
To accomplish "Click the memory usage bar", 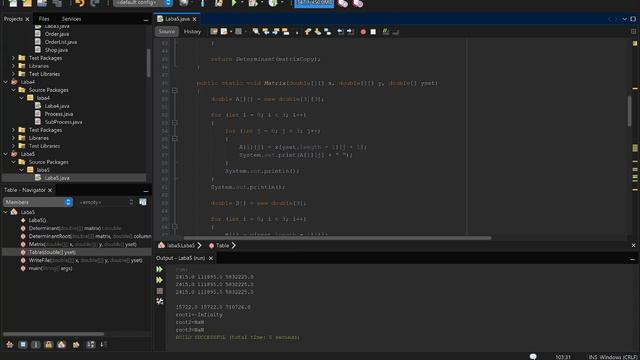I will coord(314,3).
